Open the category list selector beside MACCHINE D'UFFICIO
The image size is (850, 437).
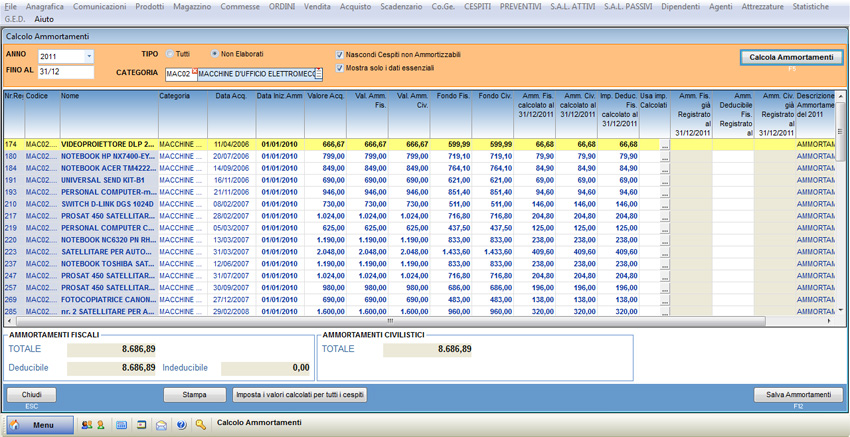318,74
